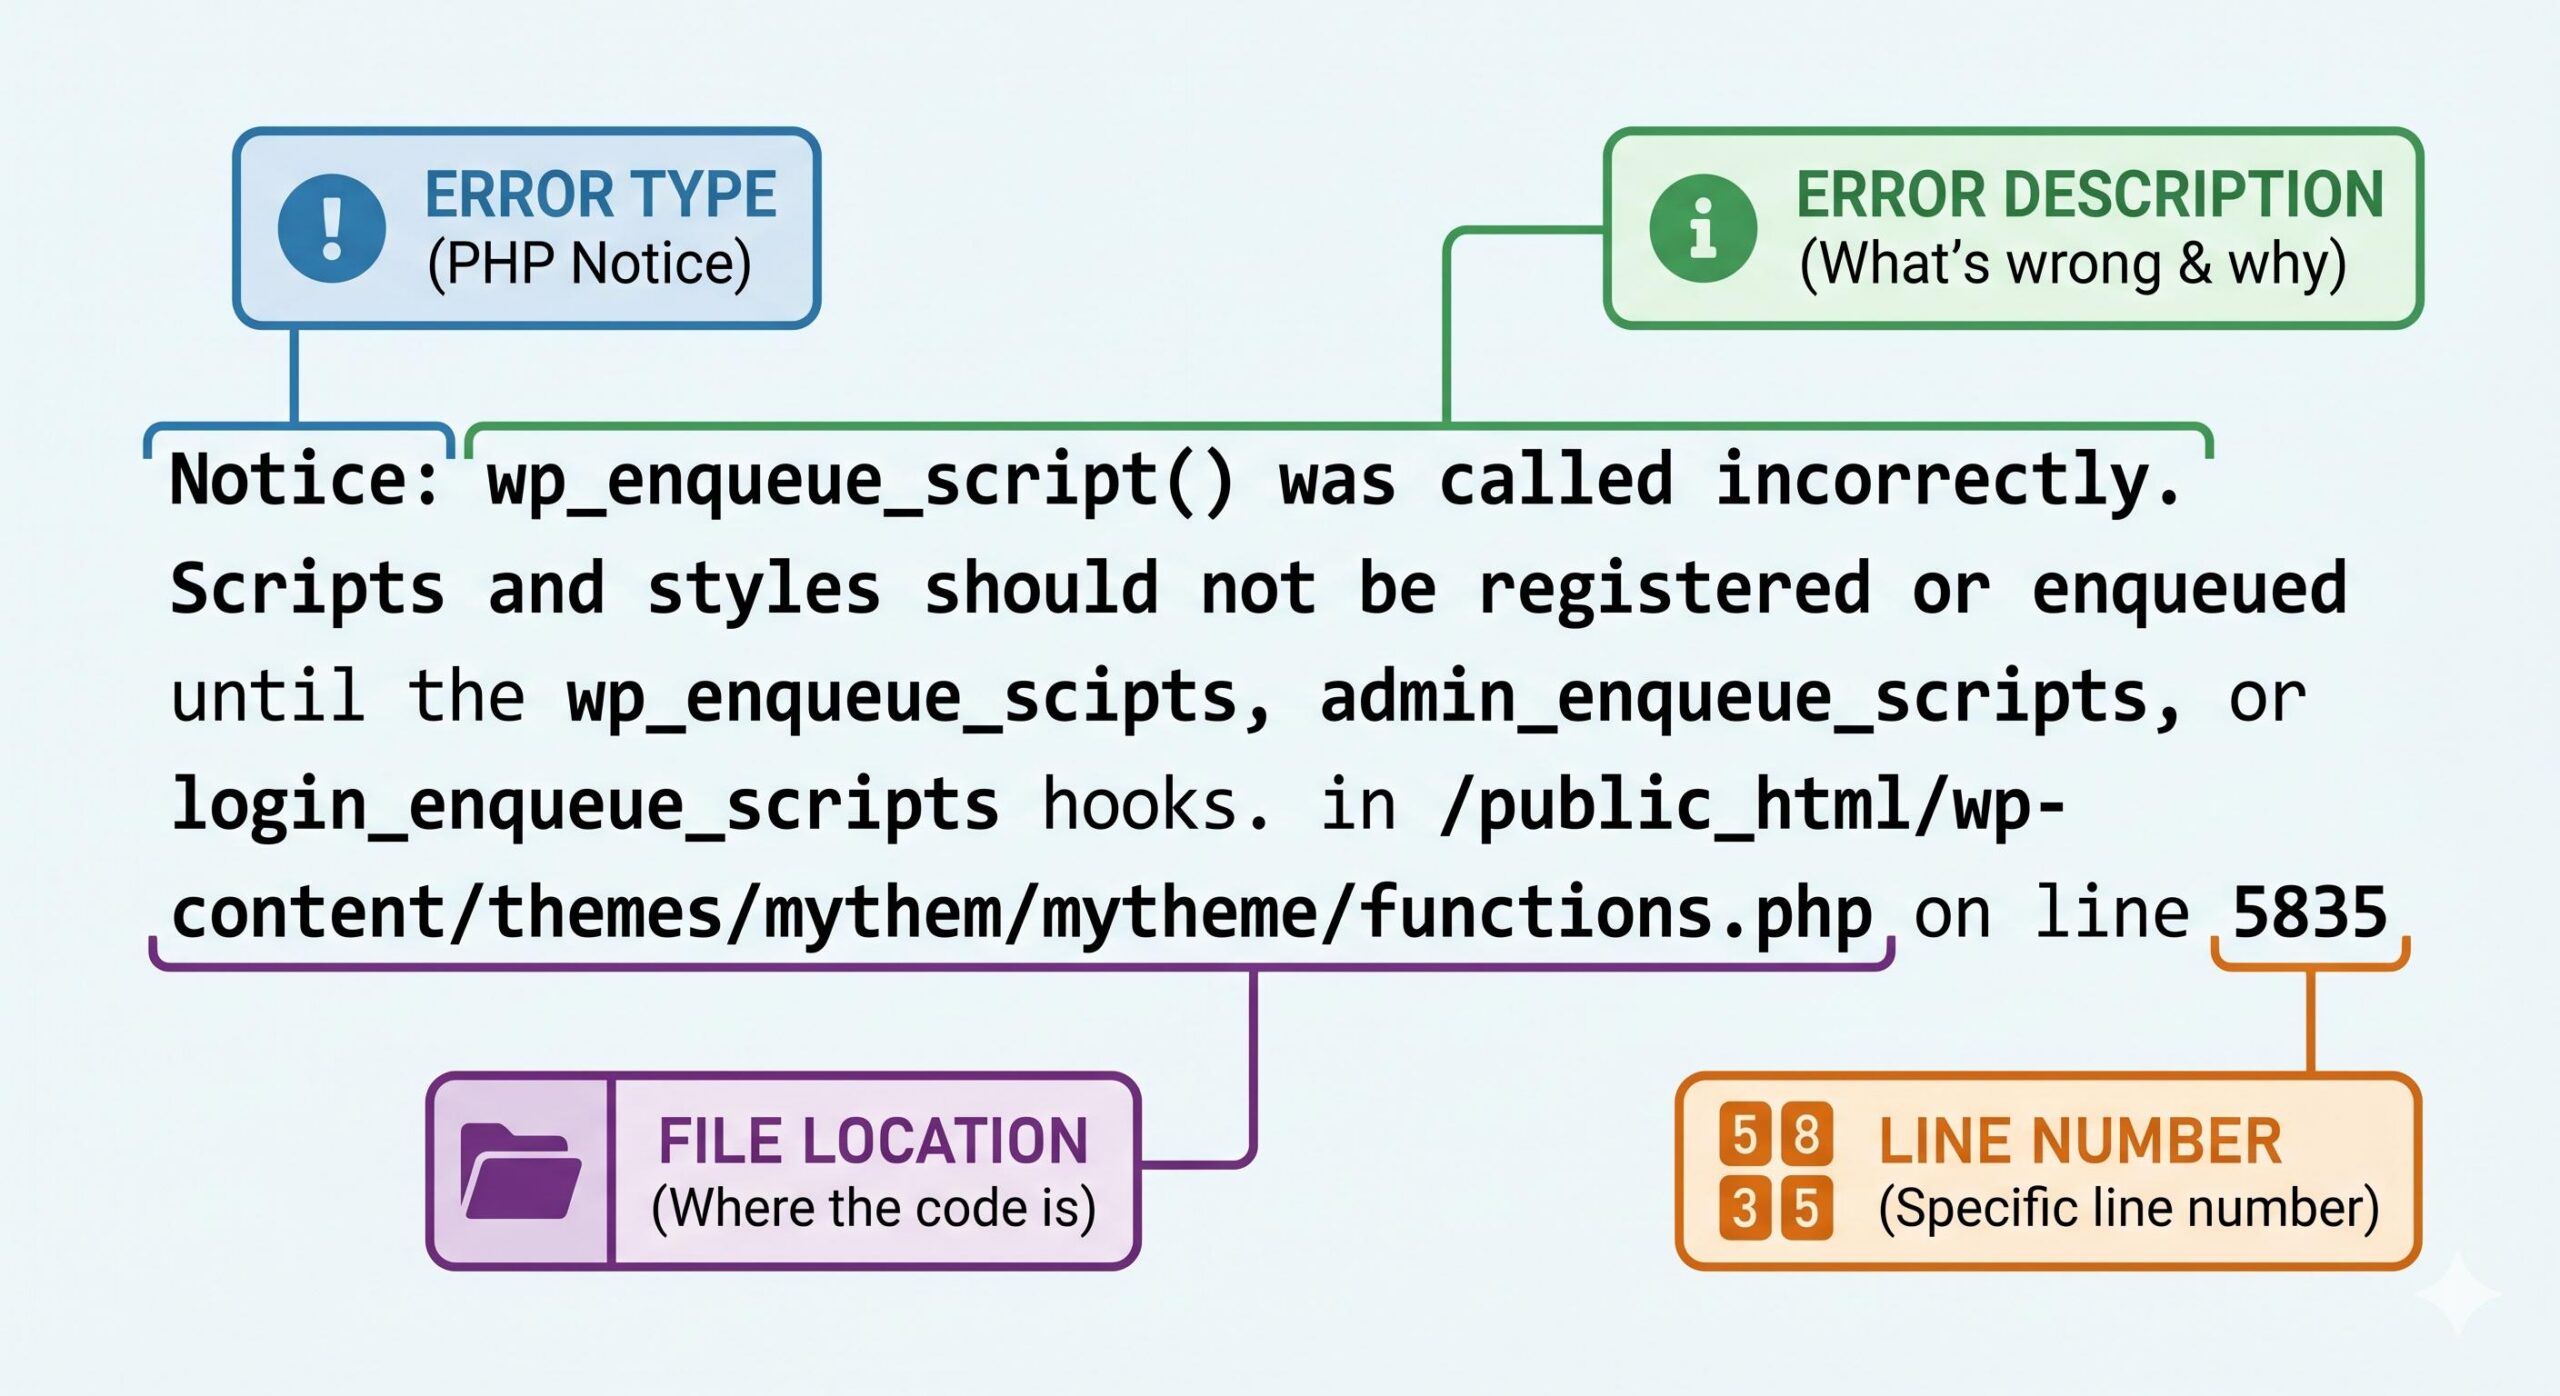Select the purple open folder icon
The width and height of the screenshot is (2560, 1396).
520,1172
